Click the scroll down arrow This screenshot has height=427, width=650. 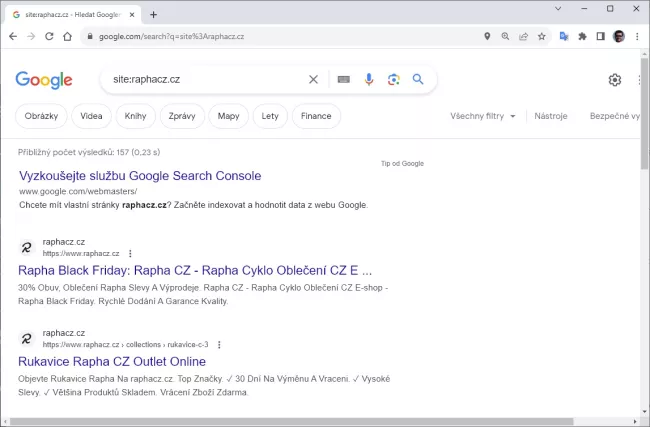(644, 412)
